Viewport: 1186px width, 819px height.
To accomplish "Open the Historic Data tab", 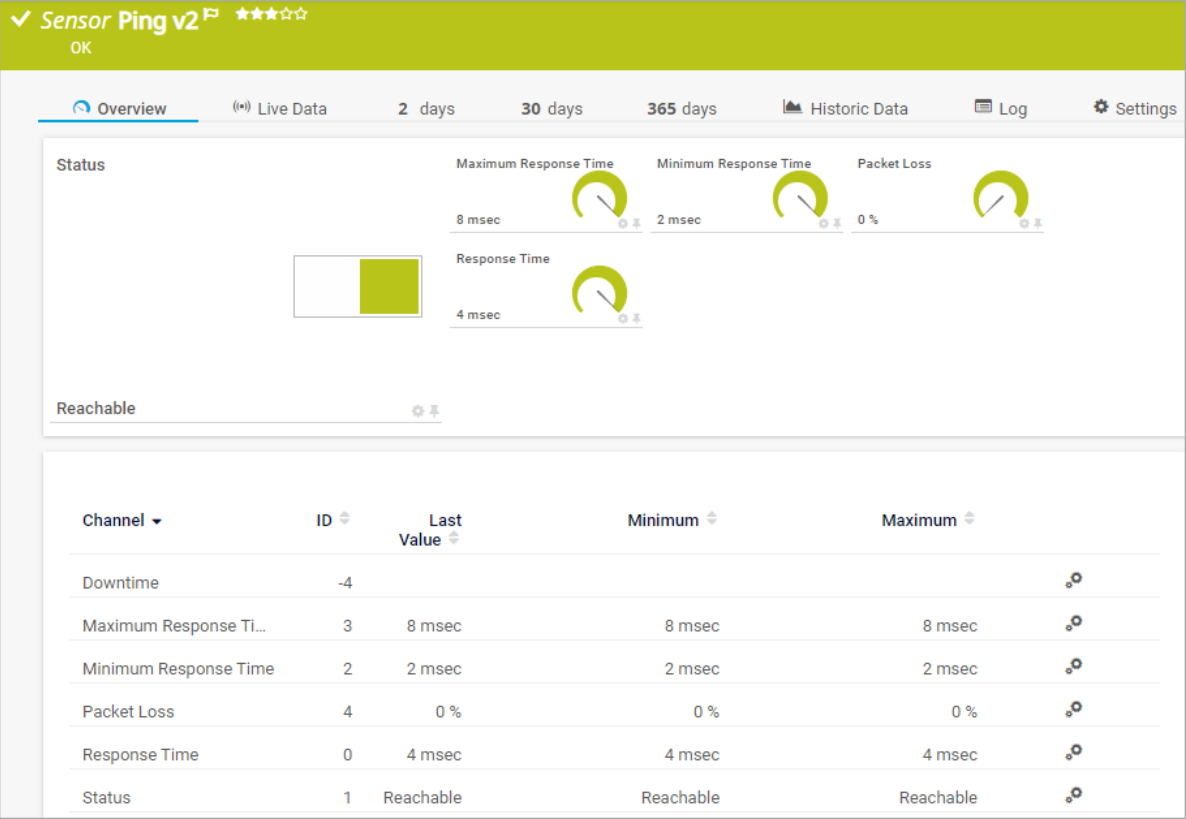I will click(845, 109).
